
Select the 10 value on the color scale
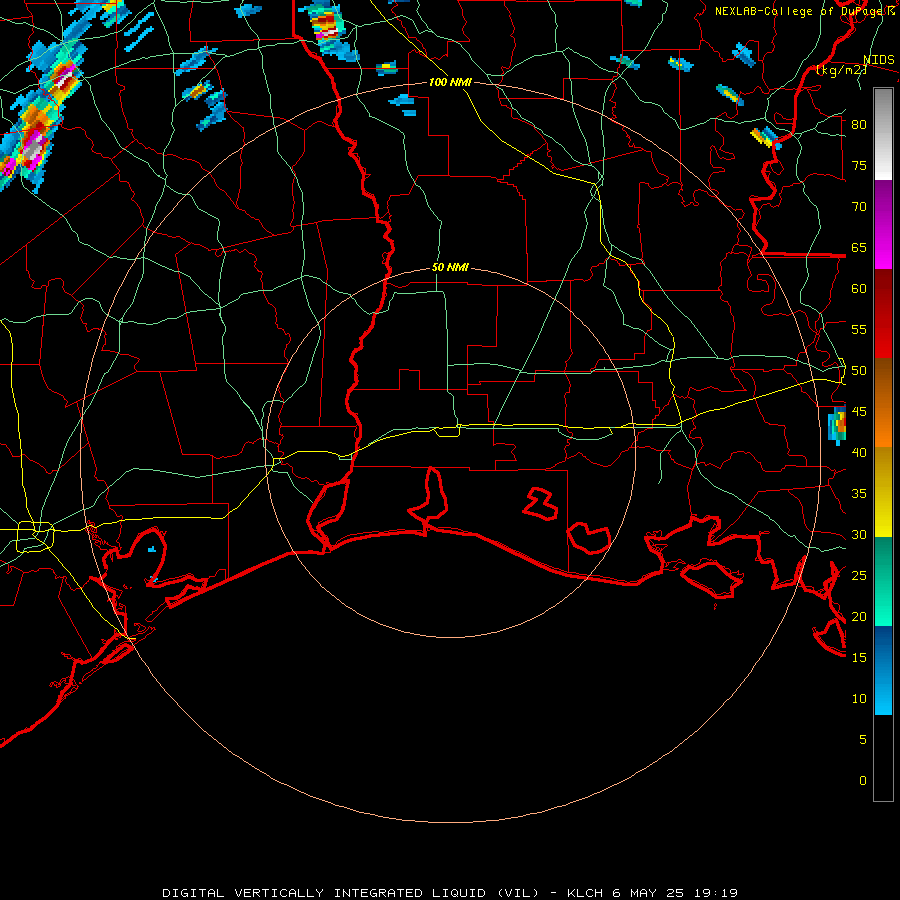[859, 699]
